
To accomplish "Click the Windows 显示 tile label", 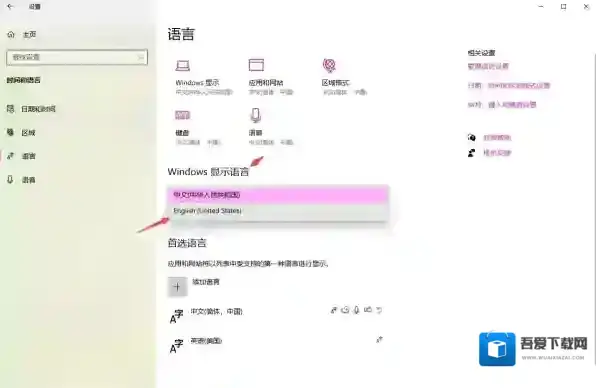I will click(197, 83).
